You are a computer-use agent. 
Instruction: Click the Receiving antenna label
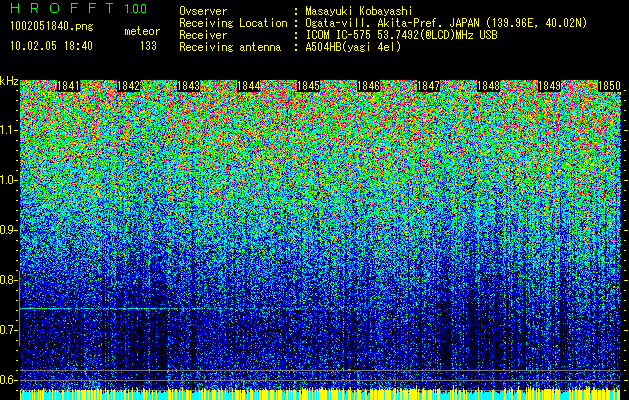(230, 47)
